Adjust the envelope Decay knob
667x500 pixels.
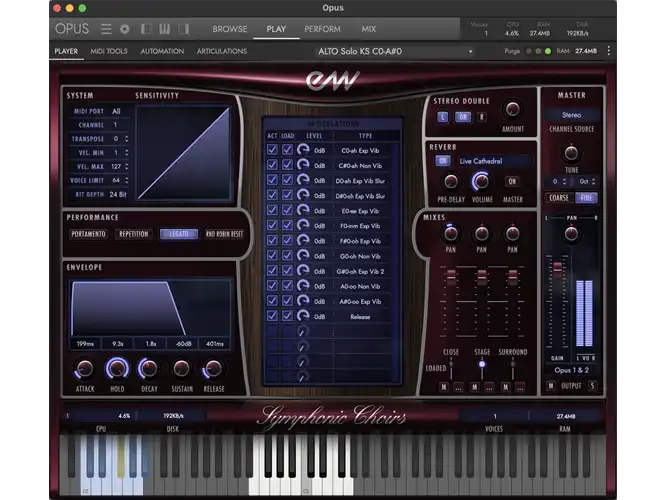pos(149,369)
